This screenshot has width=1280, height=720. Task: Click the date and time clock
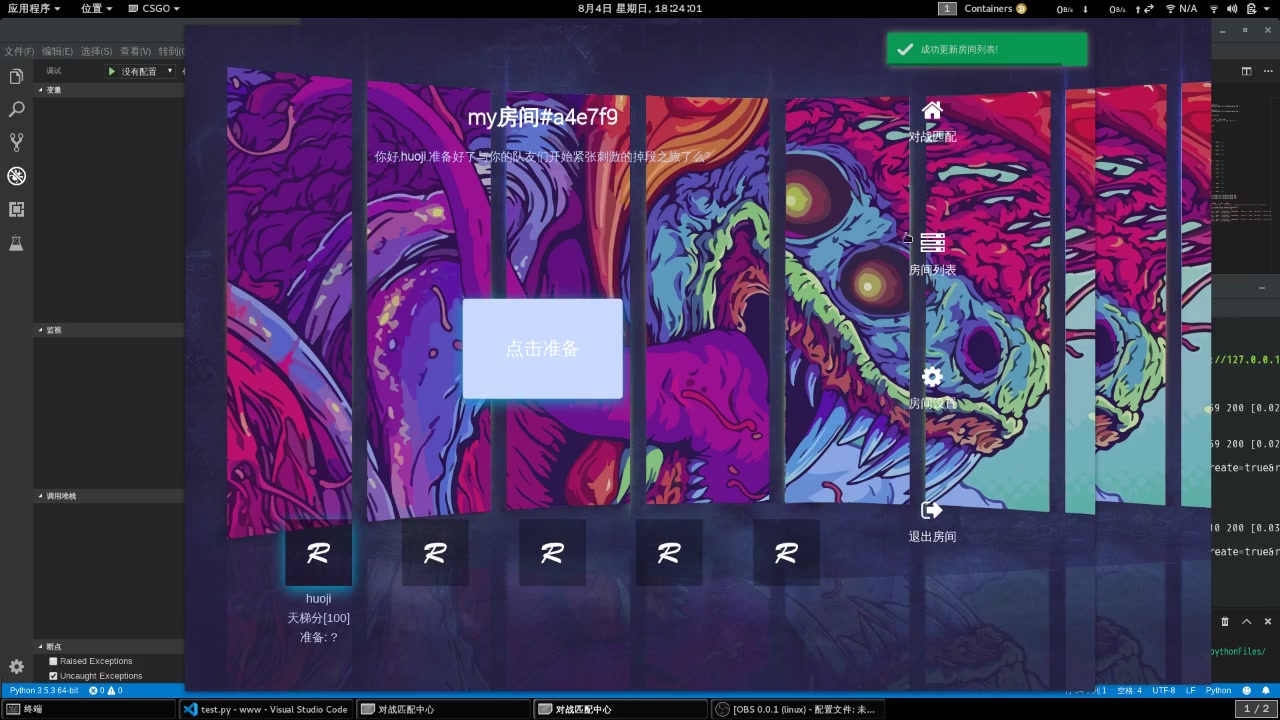coord(640,8)
